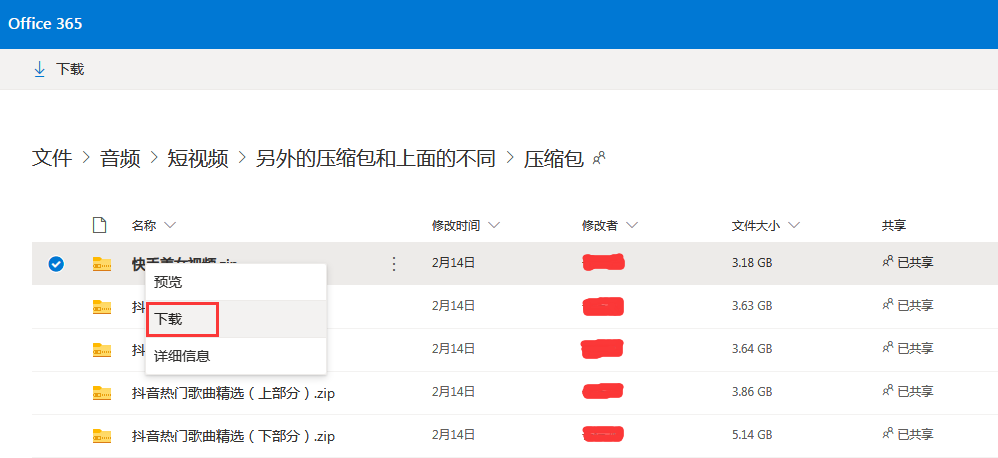
Task: Choose 详细信息 from the context menu
Action: tap(182, 355)
